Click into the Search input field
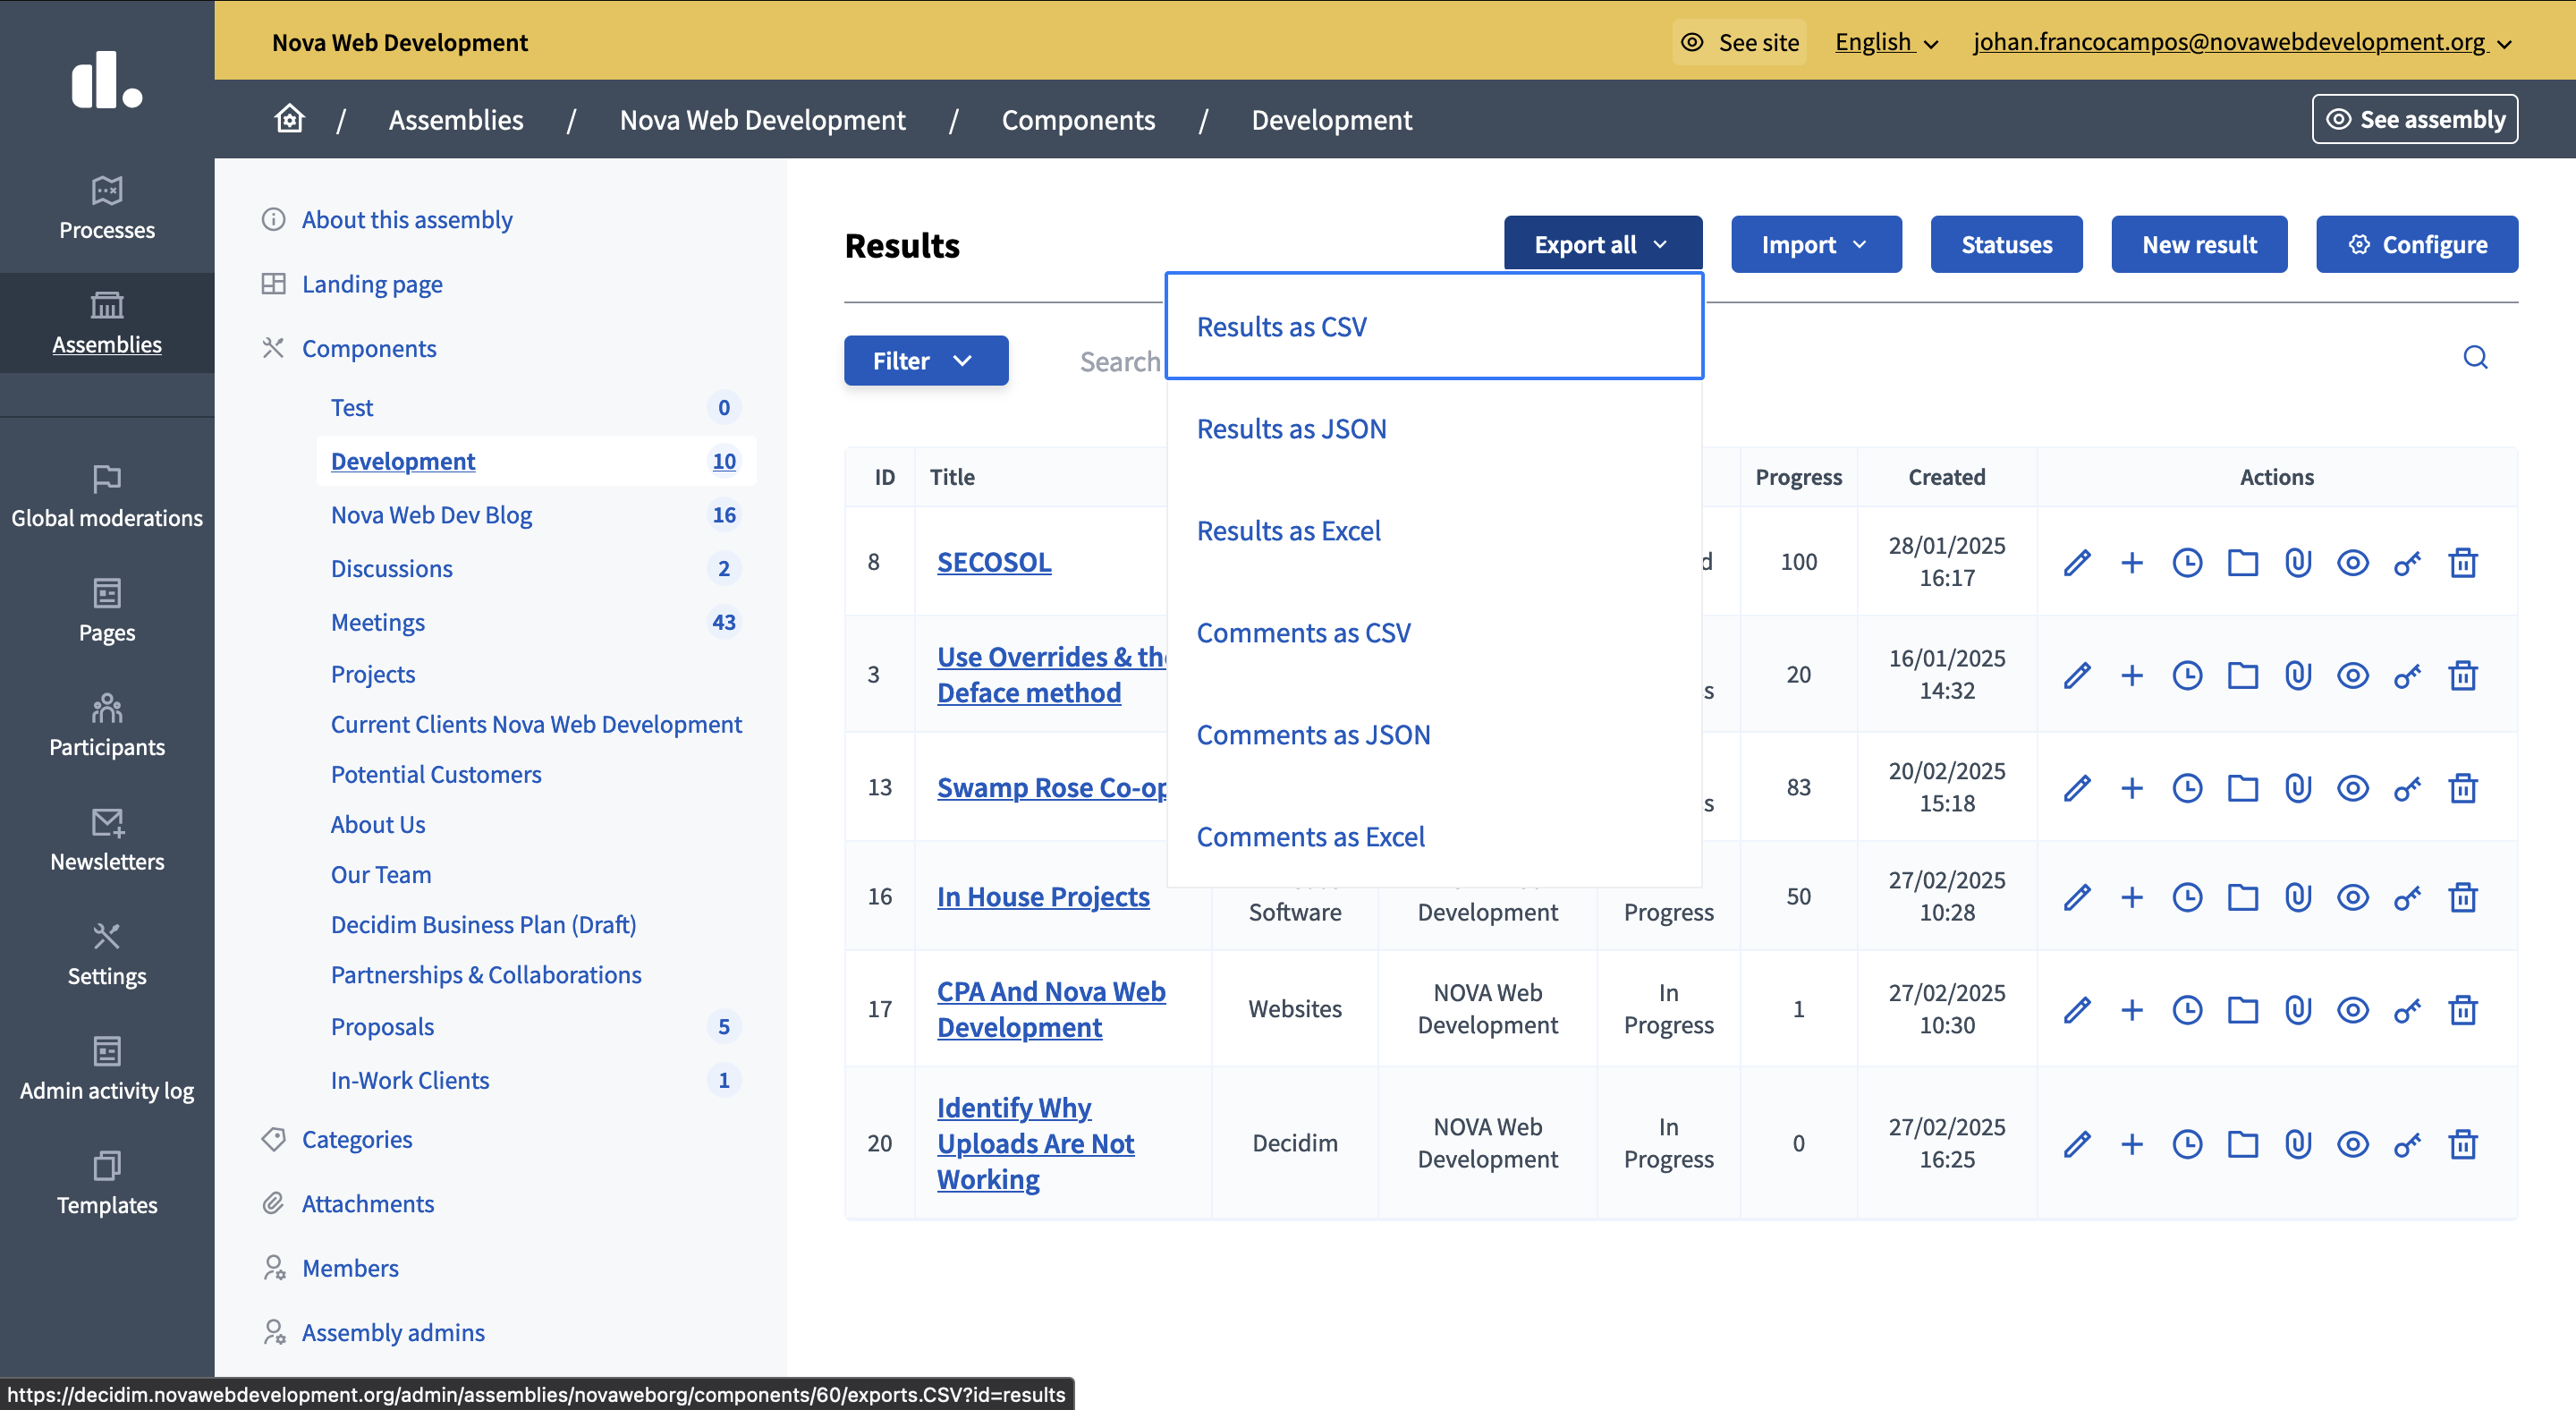 1120,361
